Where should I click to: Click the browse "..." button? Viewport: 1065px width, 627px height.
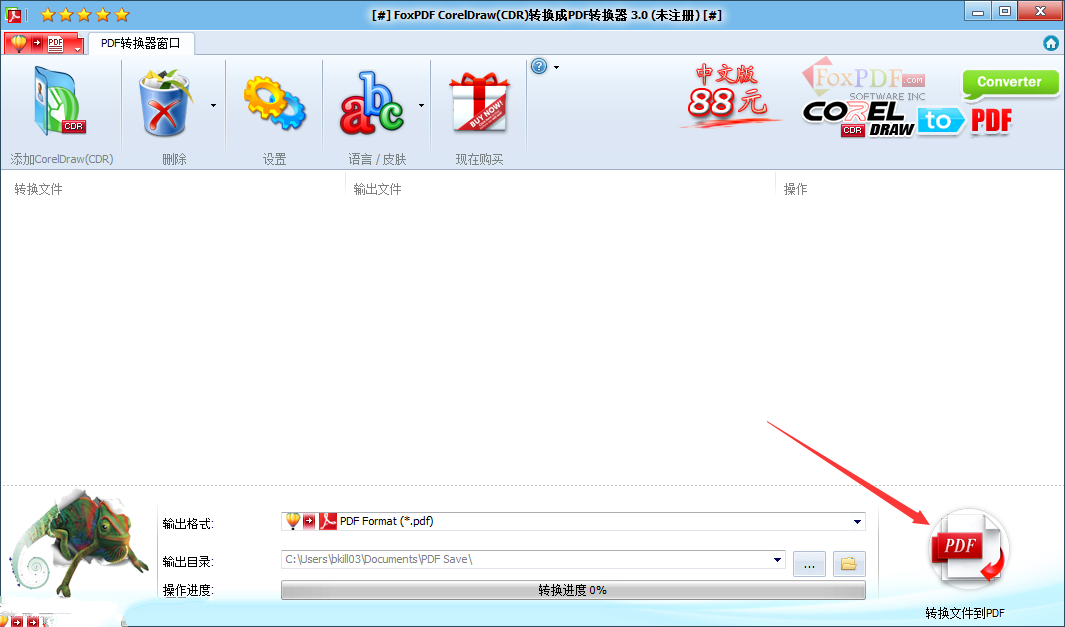(809, 564)
